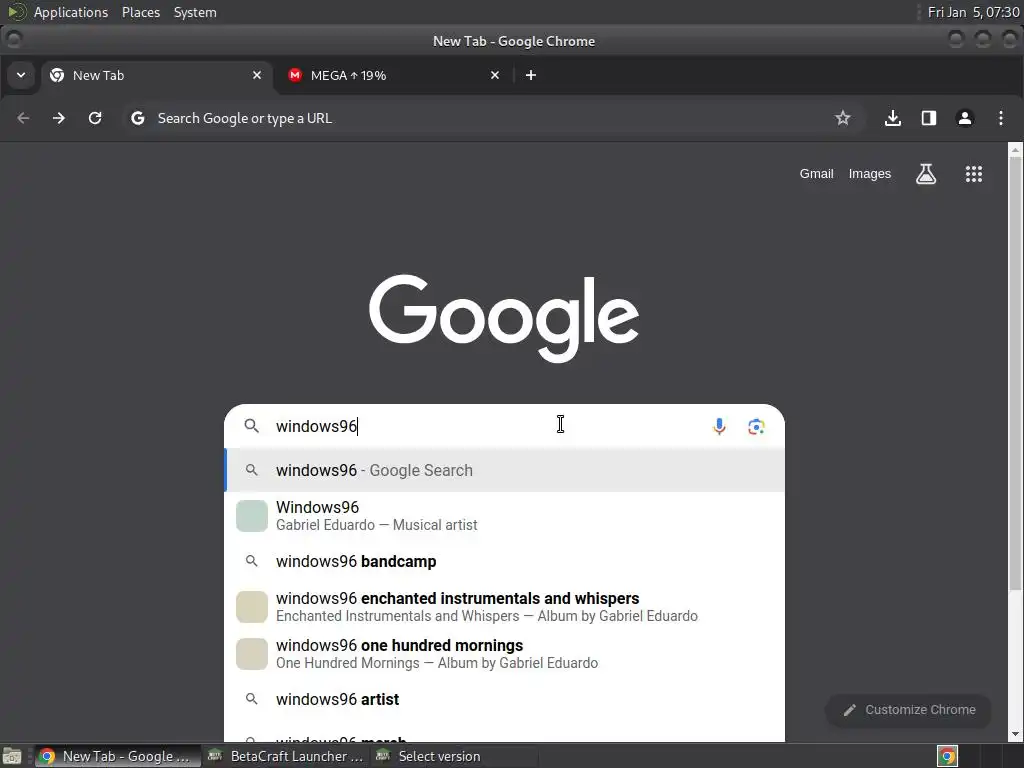Viewport: 1024px width, 768px height.
Task: Choose the 'one hundred mornings' suggestion
Action: pos(504,654)
